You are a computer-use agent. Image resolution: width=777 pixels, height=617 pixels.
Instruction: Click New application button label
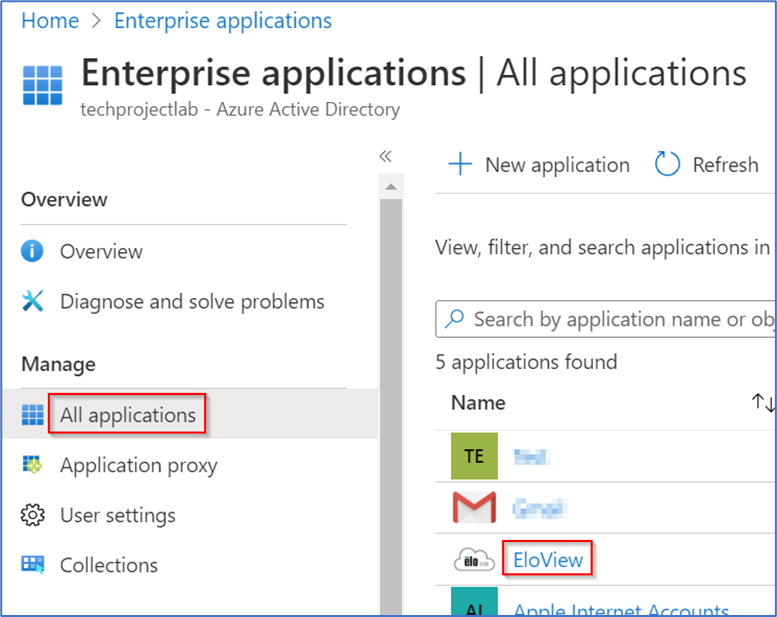[x=557, y=165]
